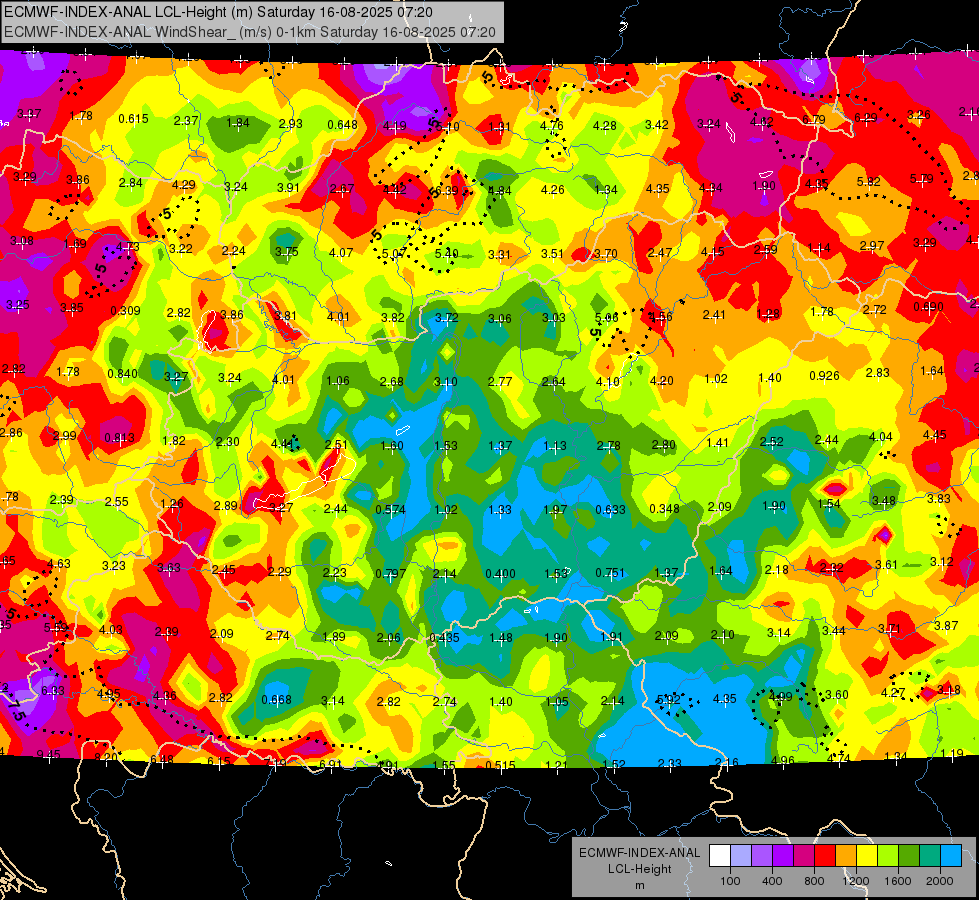Screen dimensions: 979x900
Task: Click the wind shear value '5.82'
Action: pos(868,182)
